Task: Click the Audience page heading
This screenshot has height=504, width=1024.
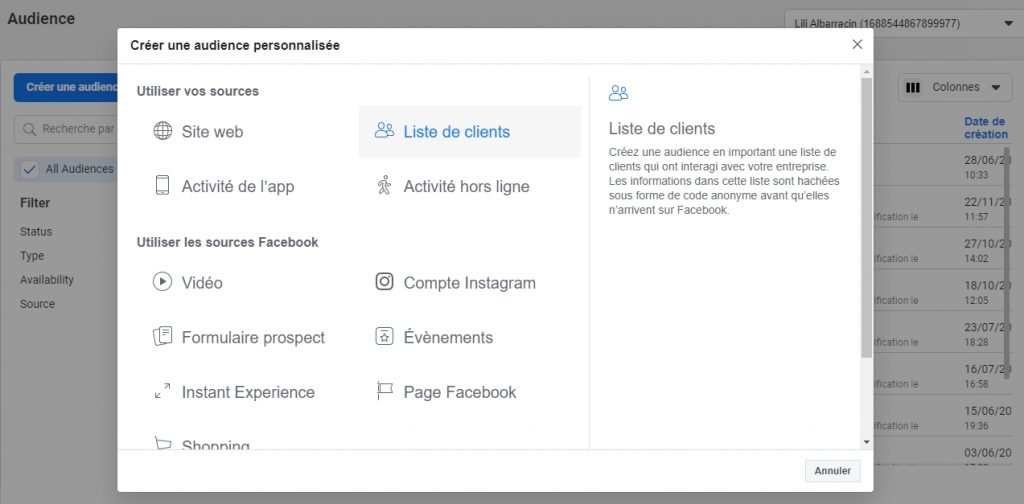Action: [40, 18]
